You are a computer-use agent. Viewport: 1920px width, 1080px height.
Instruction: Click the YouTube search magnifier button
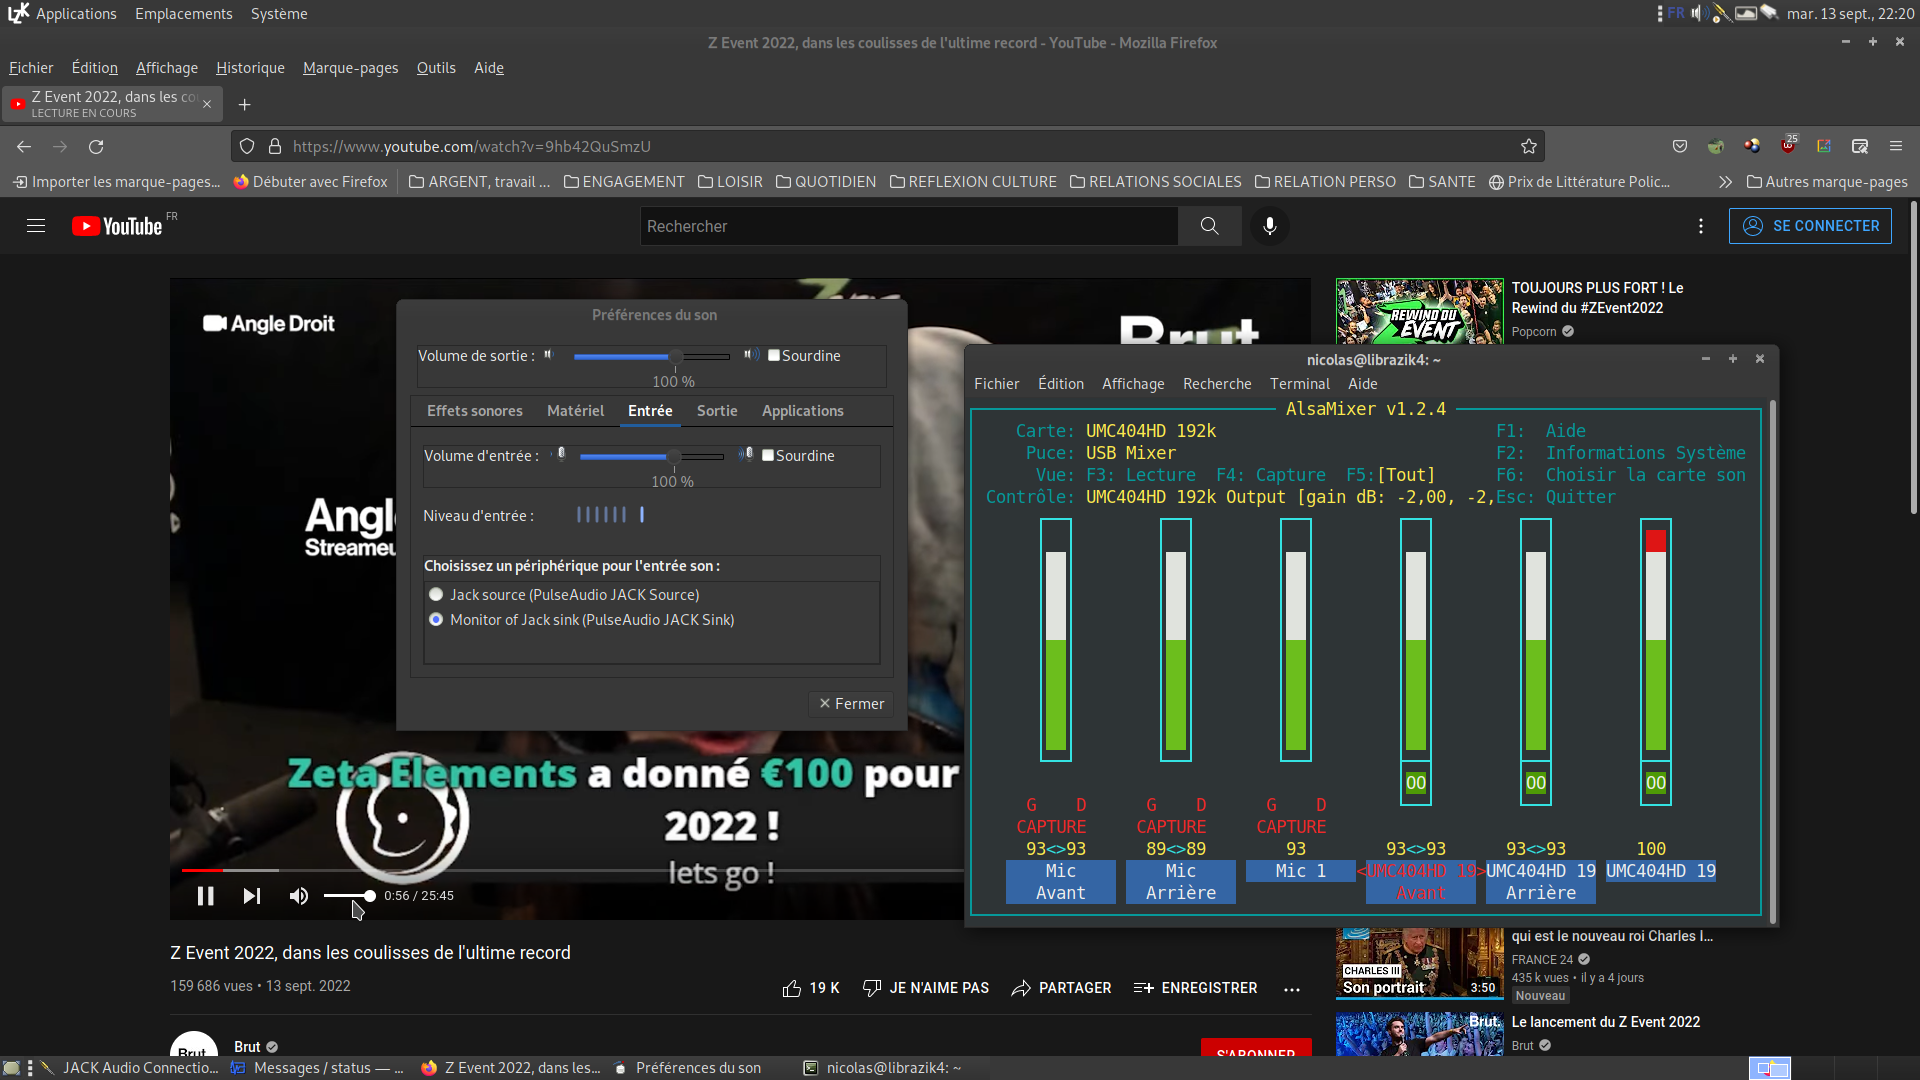[x=1210, y=226]
